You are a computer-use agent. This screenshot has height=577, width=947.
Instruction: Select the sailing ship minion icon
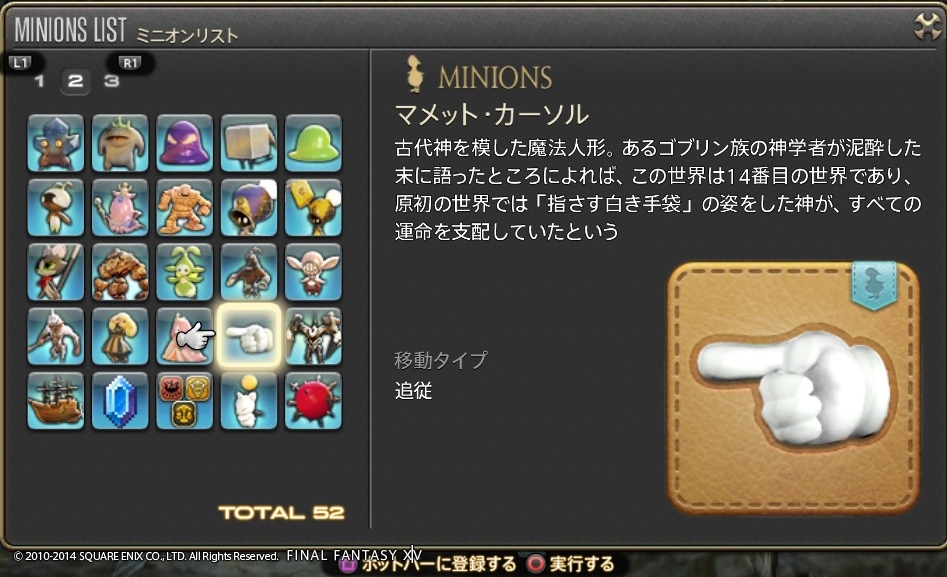click(56, 401)
